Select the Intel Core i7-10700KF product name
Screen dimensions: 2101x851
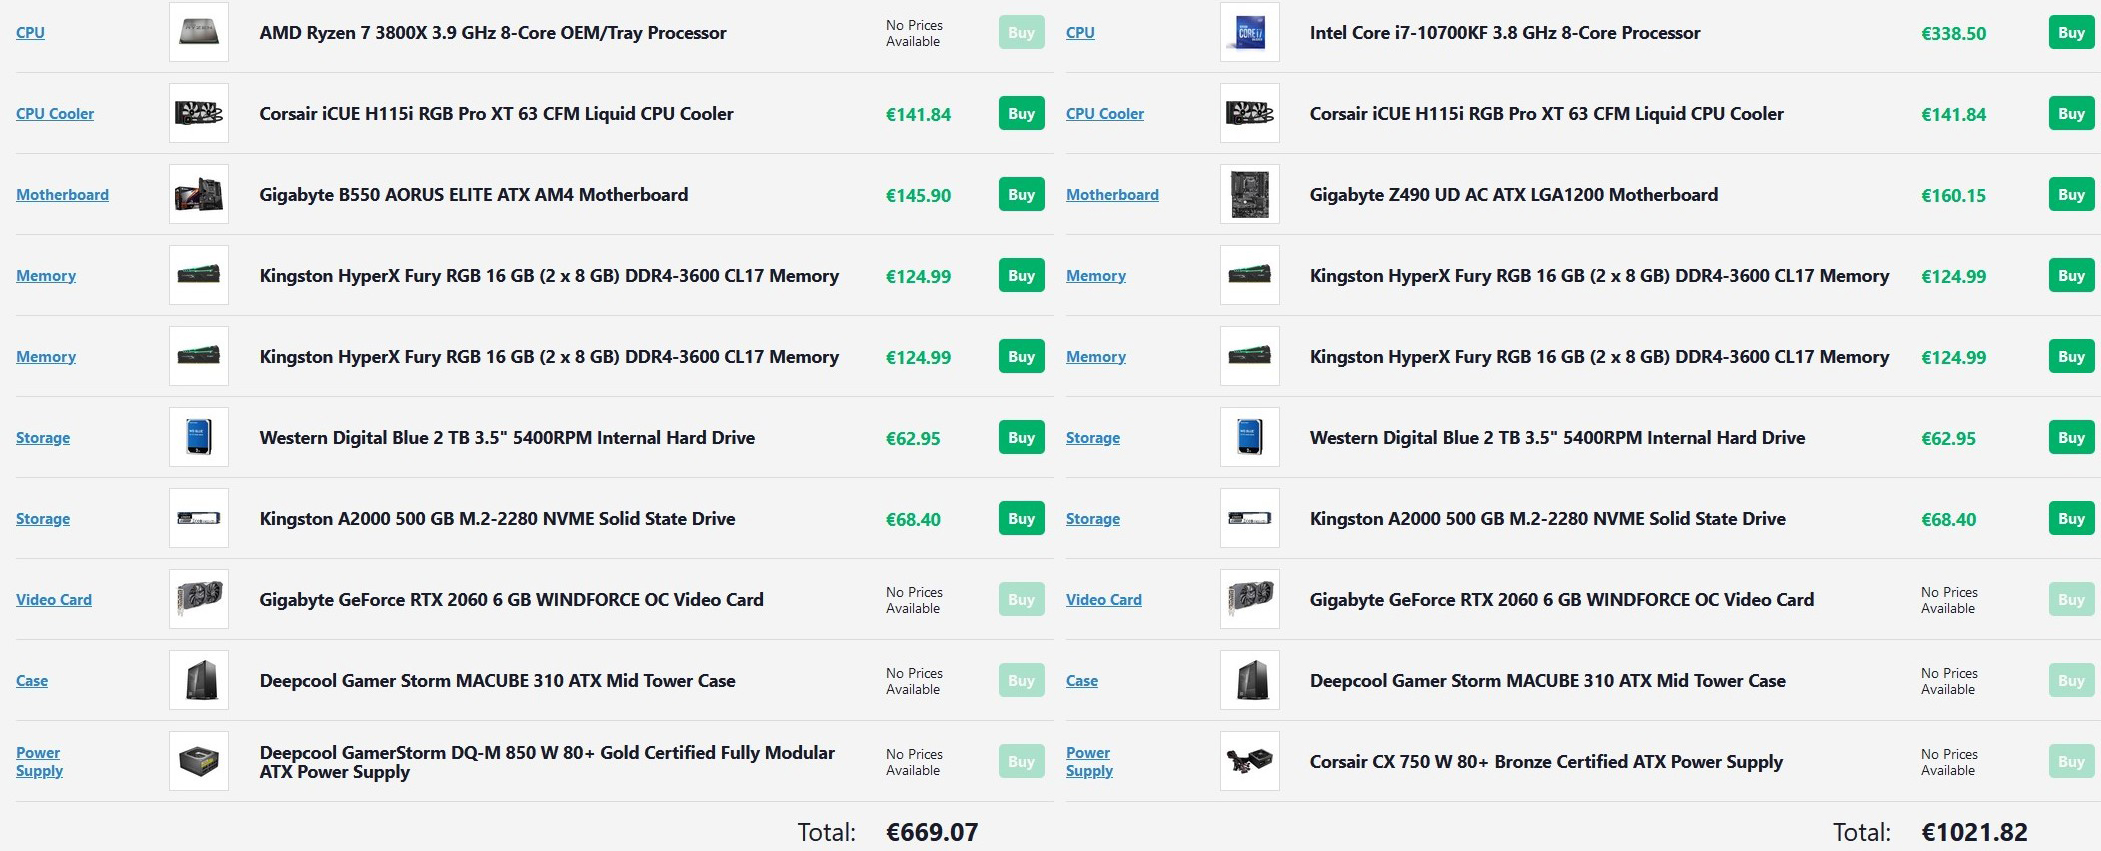1505,32
